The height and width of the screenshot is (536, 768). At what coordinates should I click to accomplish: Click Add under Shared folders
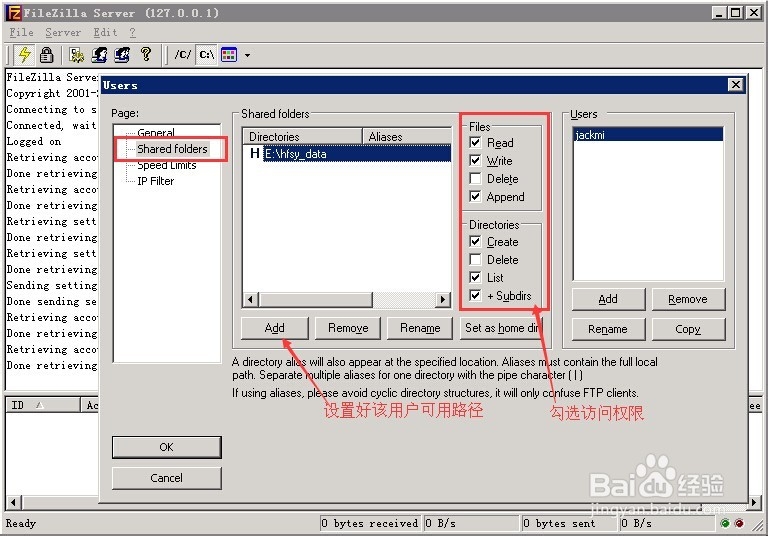coord(274,328)
